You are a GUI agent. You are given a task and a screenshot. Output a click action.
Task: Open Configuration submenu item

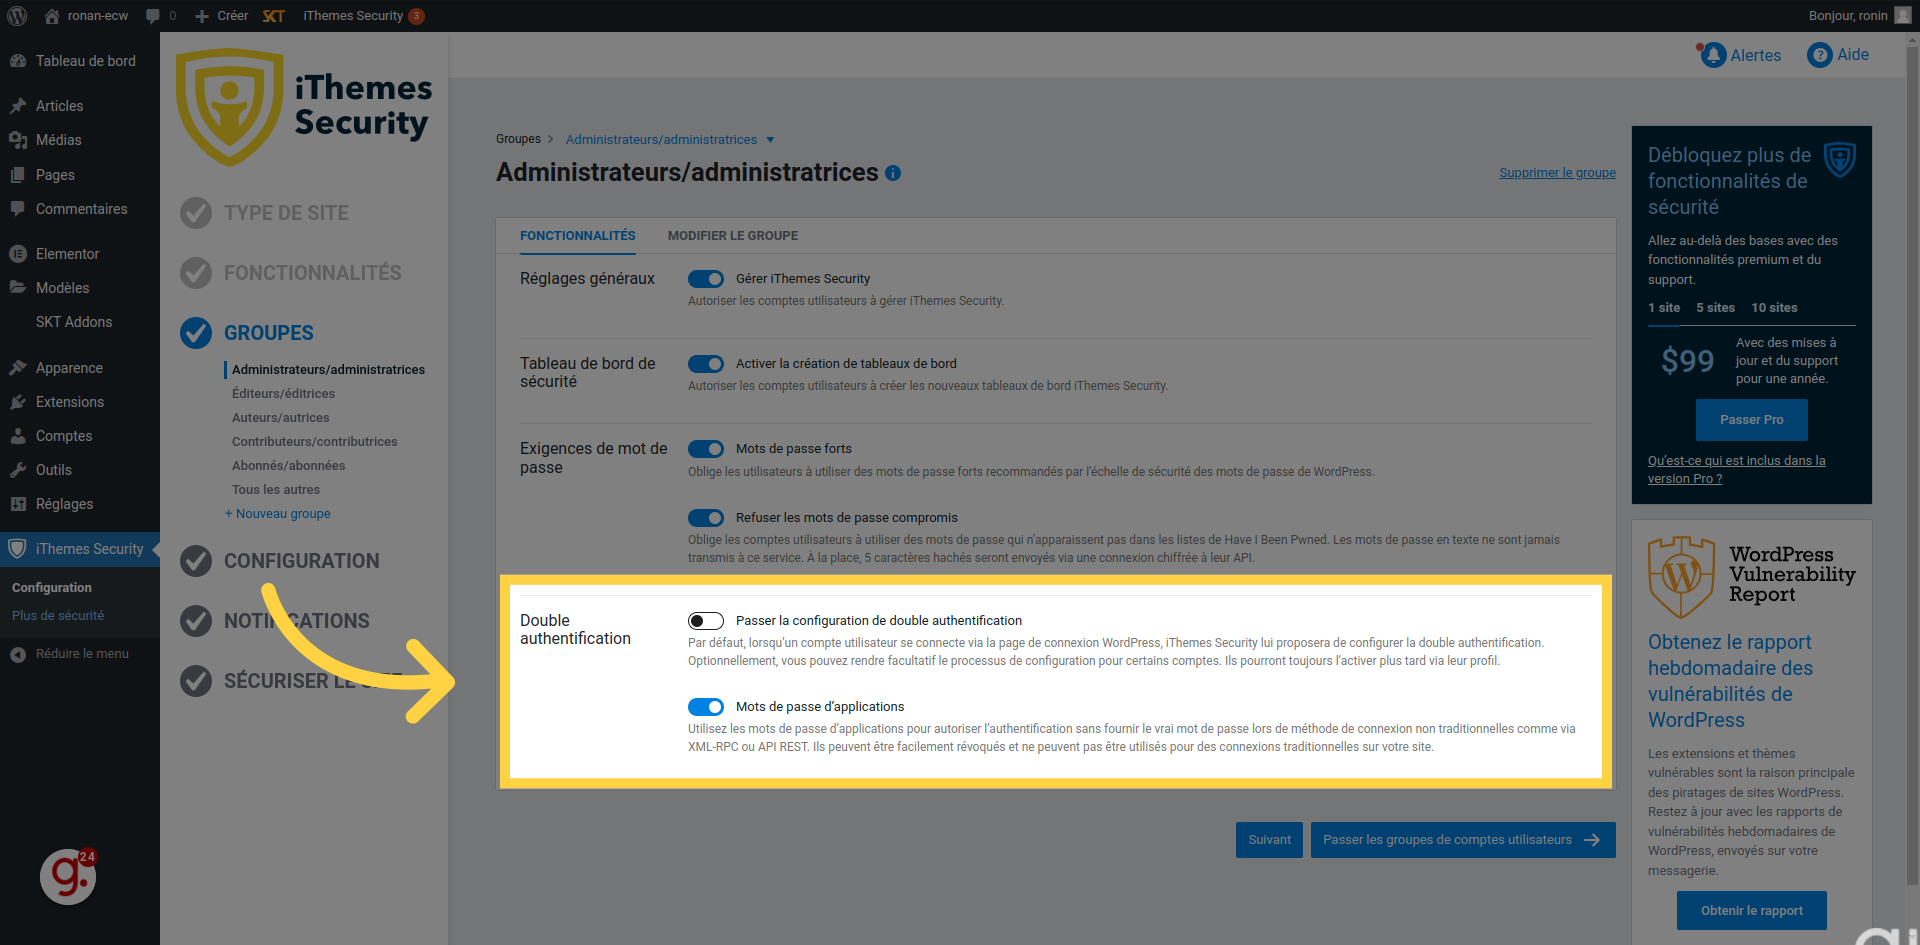52,588
